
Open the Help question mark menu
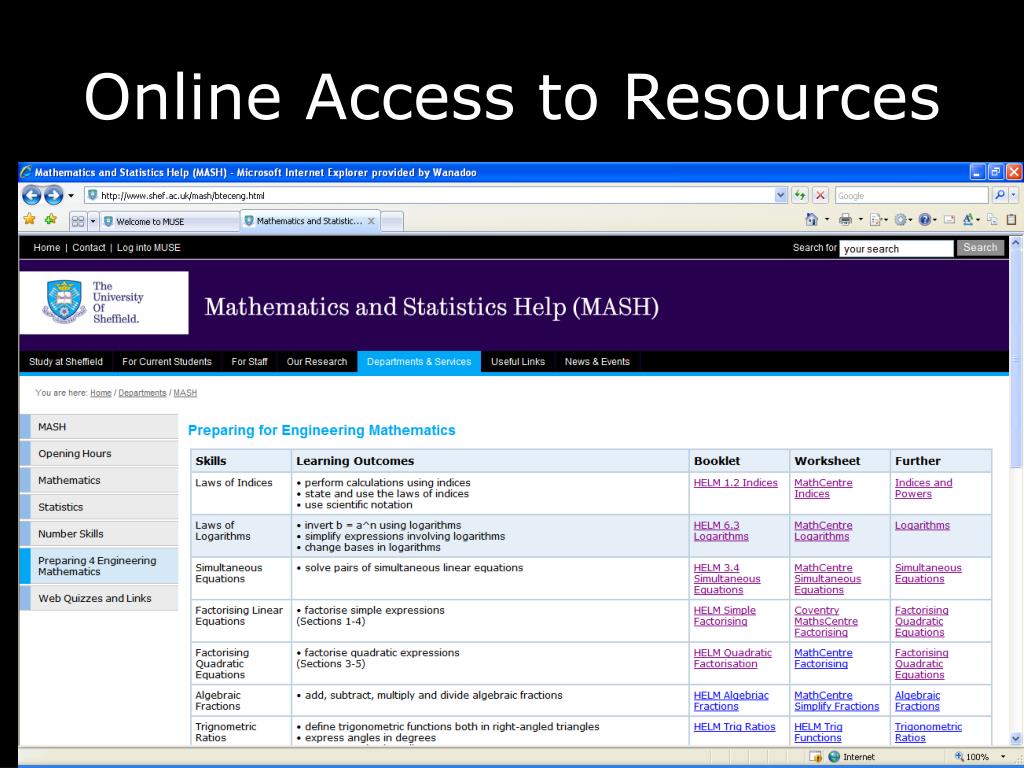927,220
